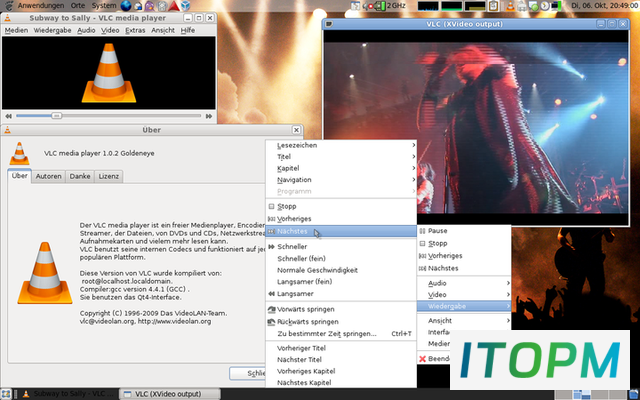The width and height of the screenshot is (640, 400).
Task: Click the Vorwärts springen icon
Action: [271, 309]
